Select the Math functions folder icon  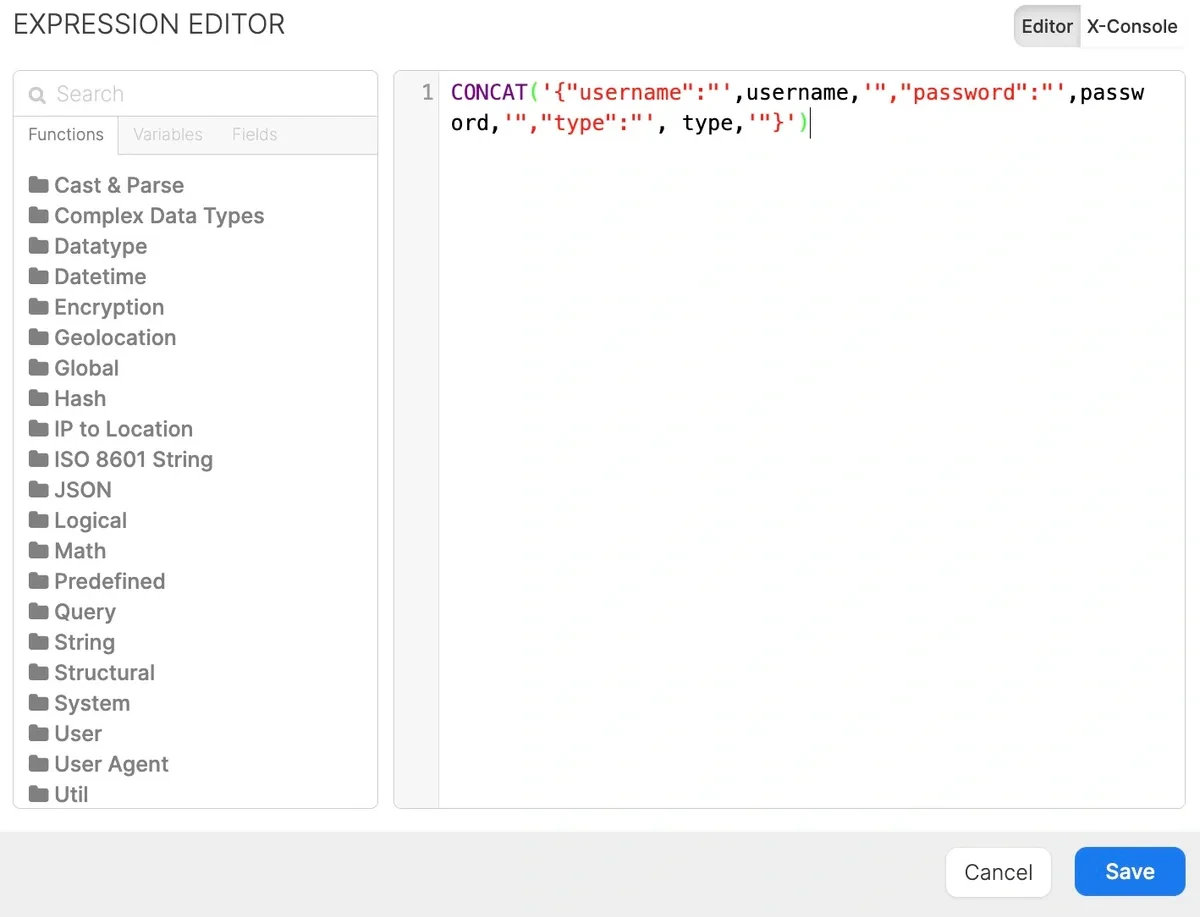pos(38,551)
